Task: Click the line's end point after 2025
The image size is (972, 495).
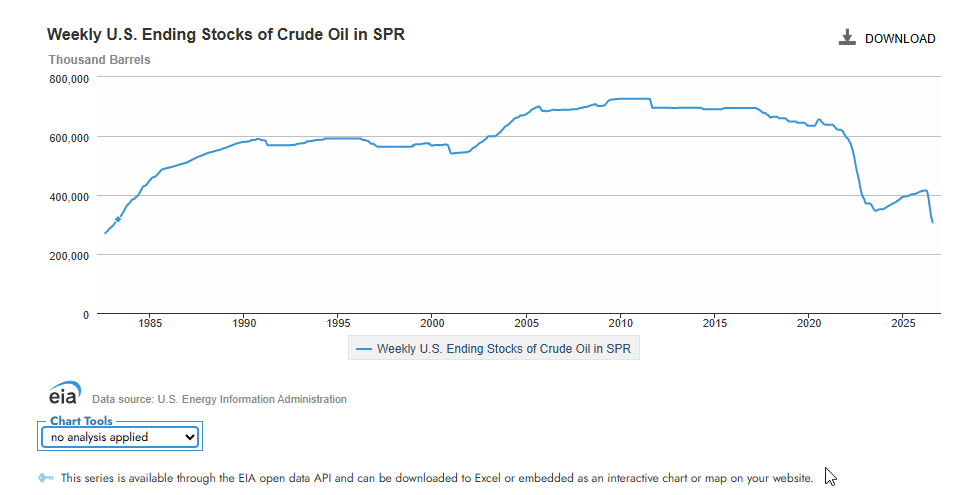Action: [x=932, y=222]
